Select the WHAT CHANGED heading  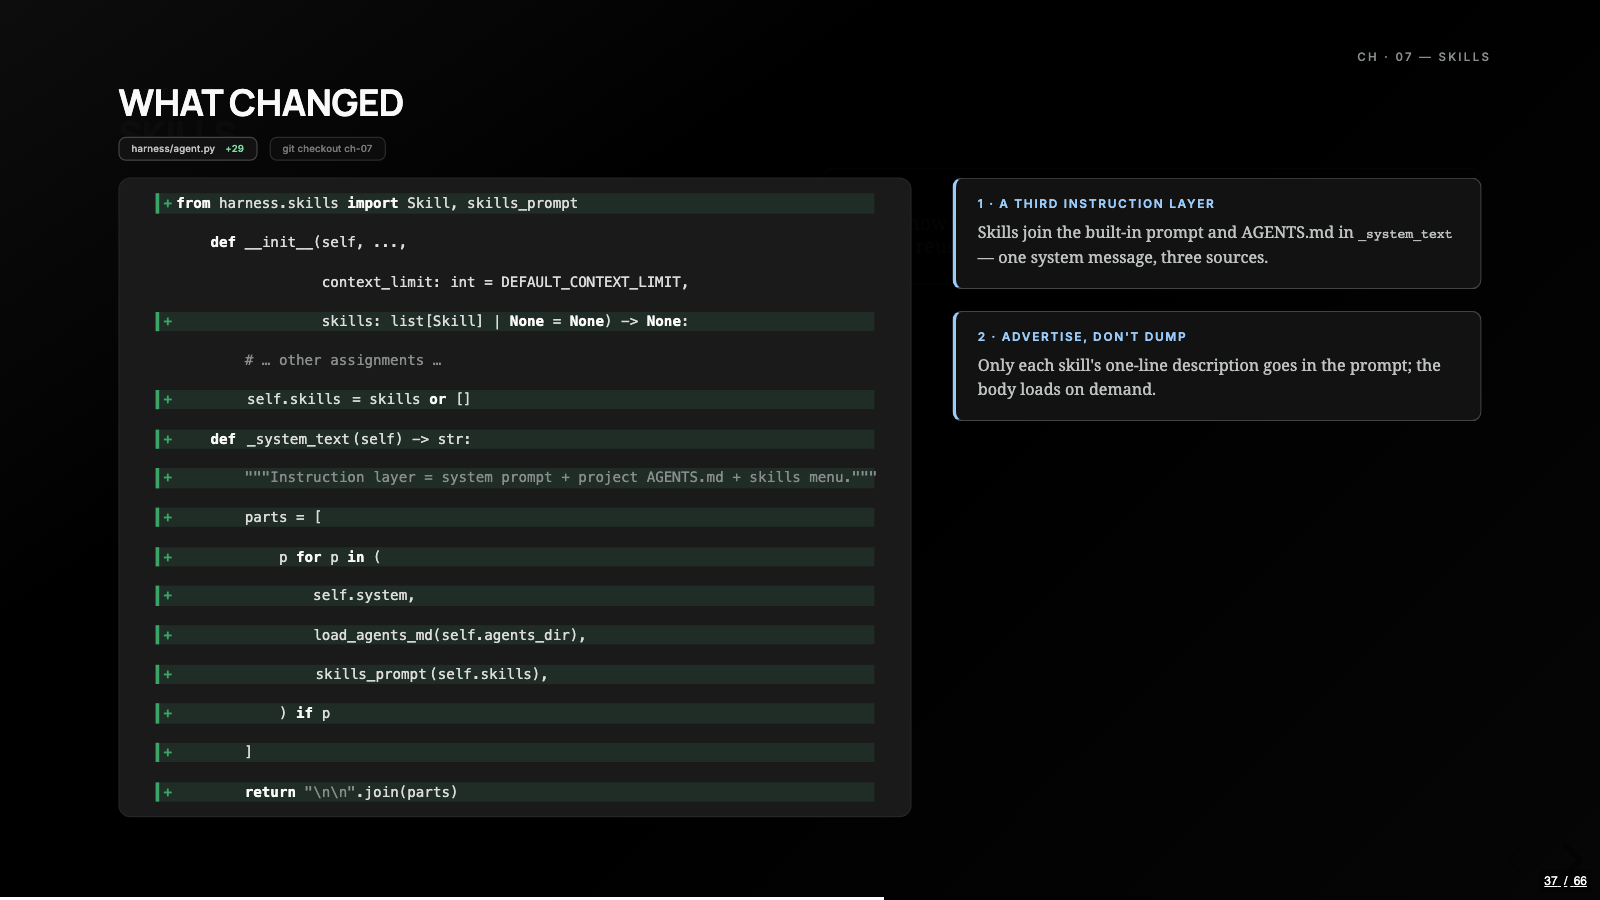[x=261, y=103]
